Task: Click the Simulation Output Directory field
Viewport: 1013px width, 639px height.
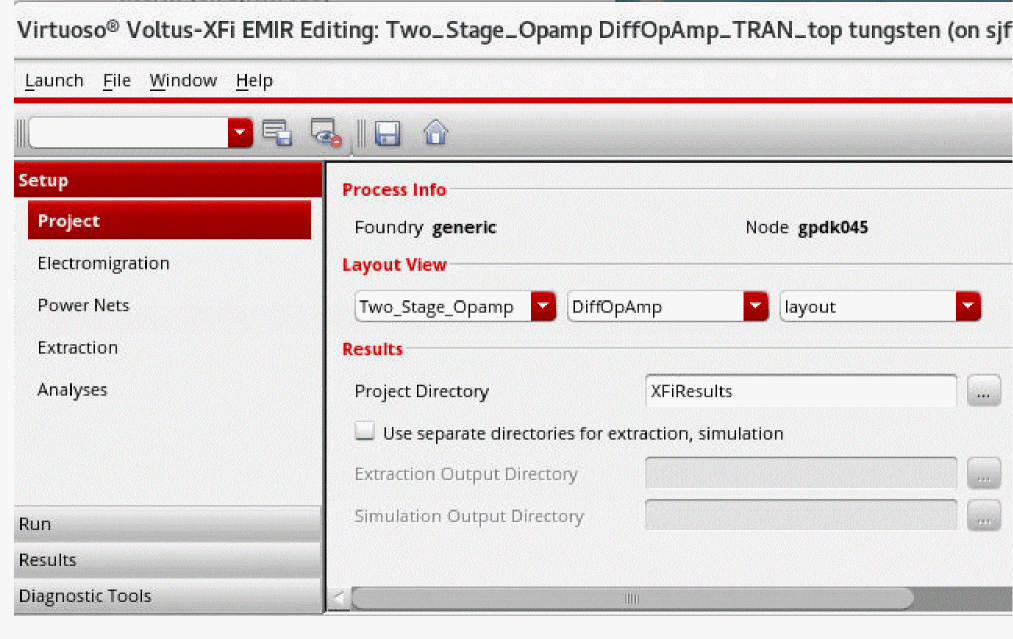Action: click(800, 515)
